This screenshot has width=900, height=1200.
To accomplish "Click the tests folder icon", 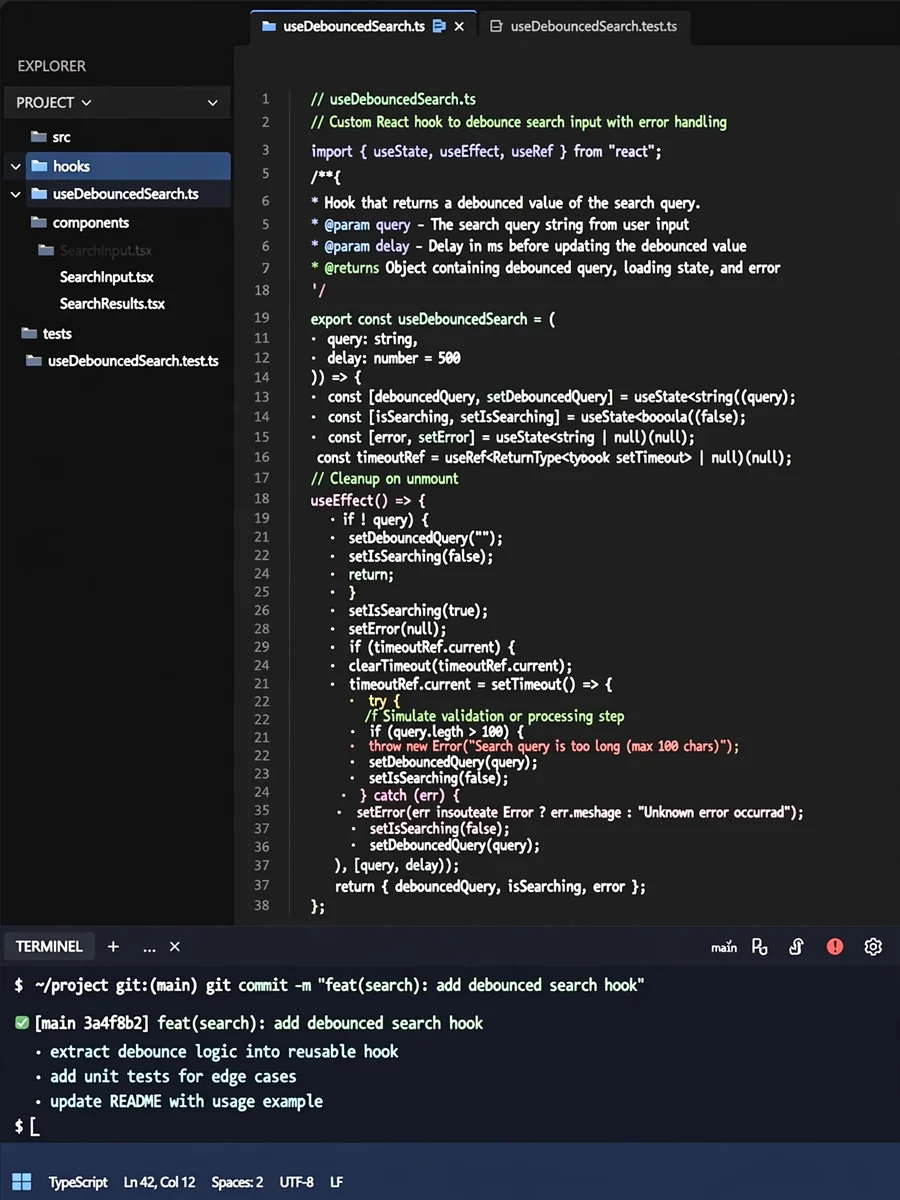I will click(x=29, y=333).
